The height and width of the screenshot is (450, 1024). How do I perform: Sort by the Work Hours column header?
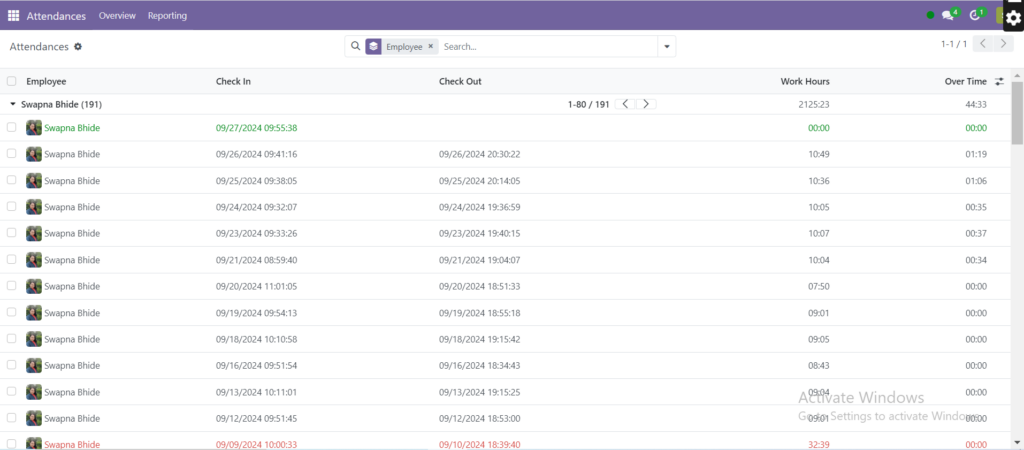(x=805, y=81)
